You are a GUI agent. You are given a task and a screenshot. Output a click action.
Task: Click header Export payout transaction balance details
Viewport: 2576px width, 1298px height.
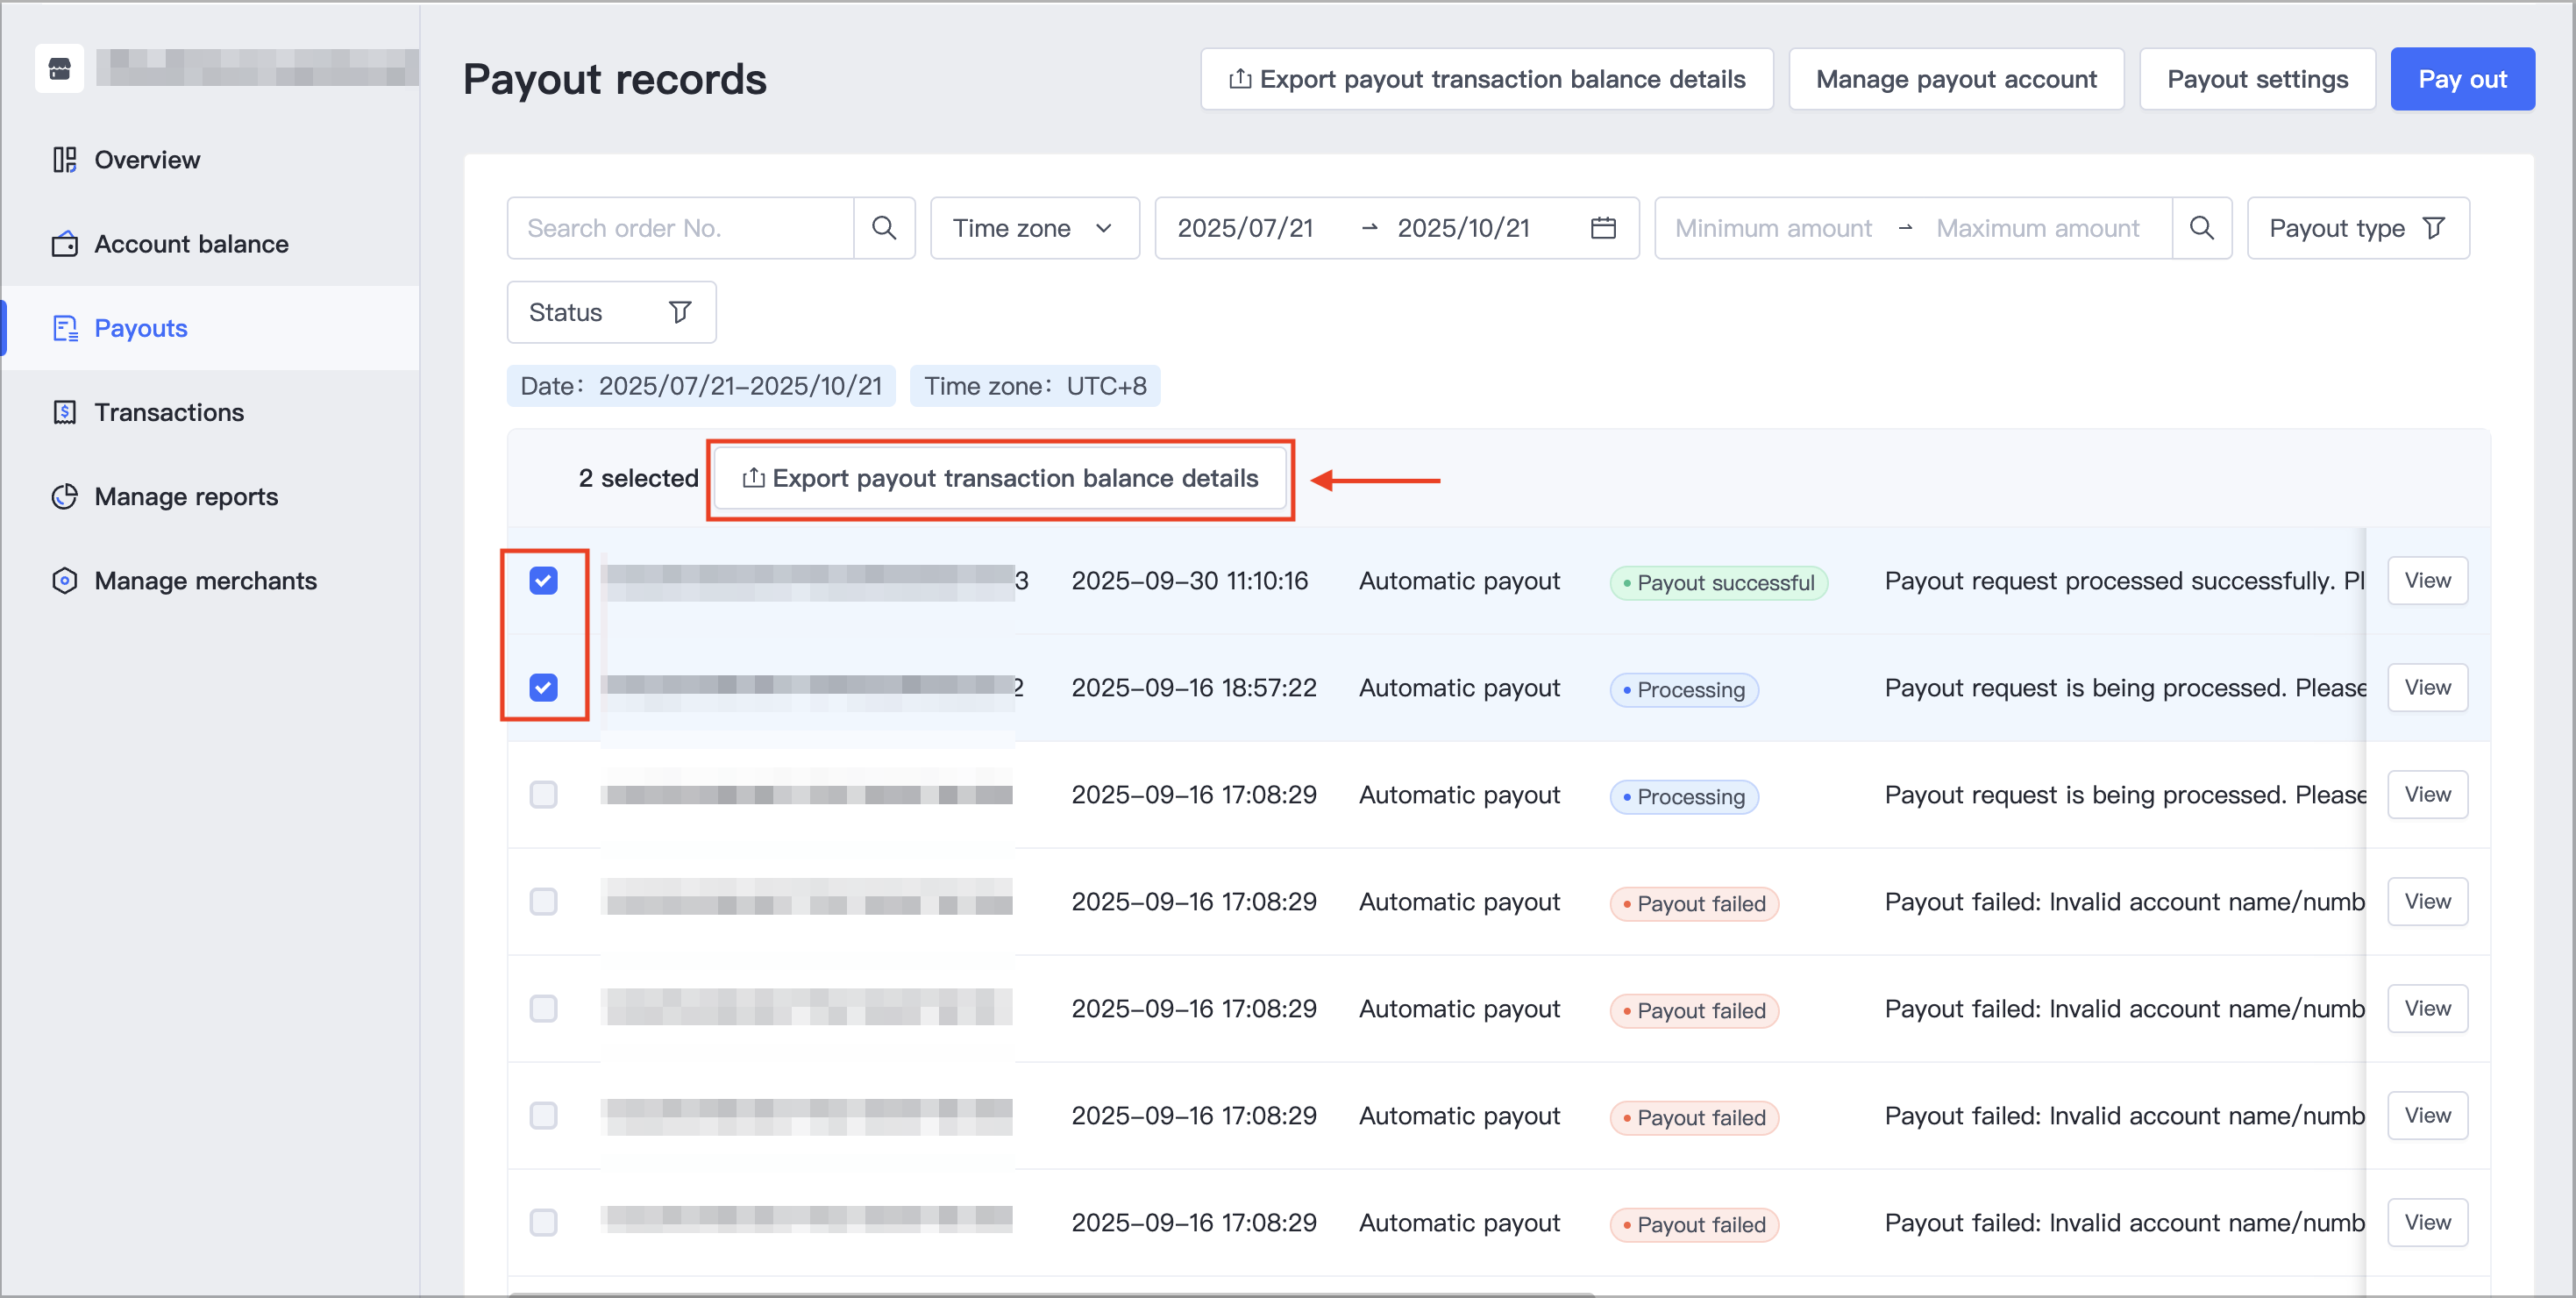pos(1487,79)
